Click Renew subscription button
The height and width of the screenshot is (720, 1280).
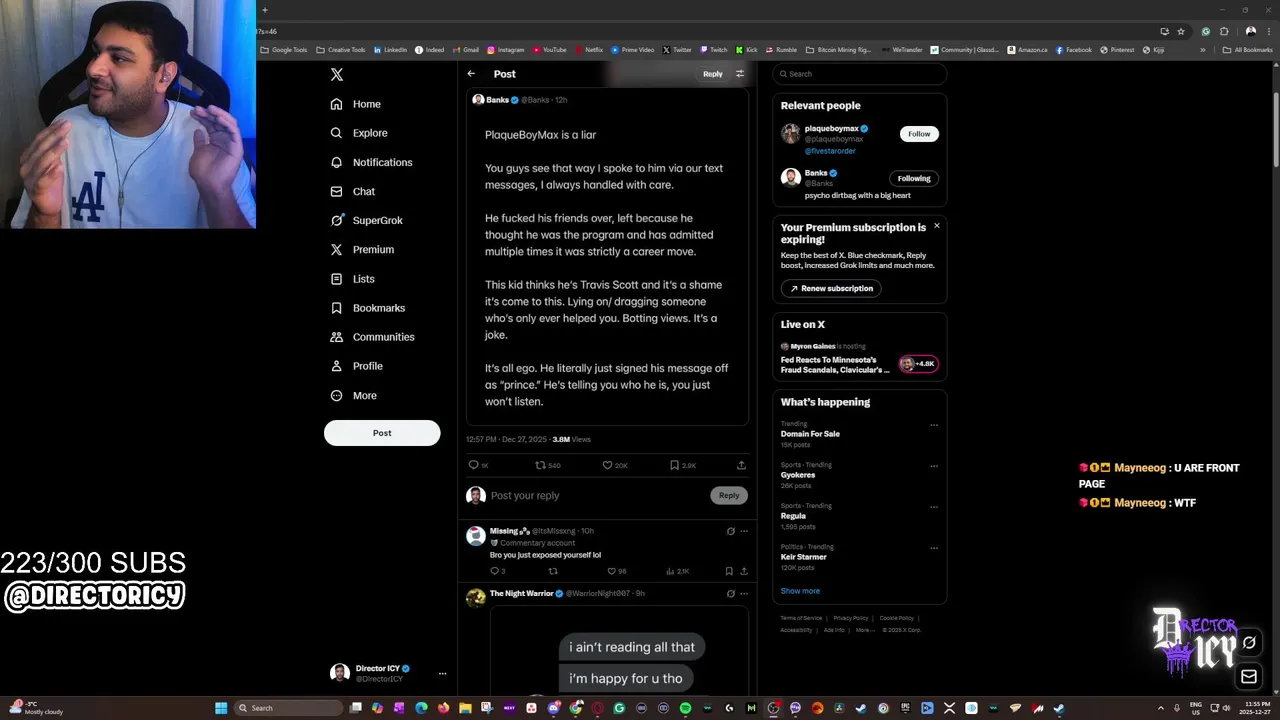831,288
